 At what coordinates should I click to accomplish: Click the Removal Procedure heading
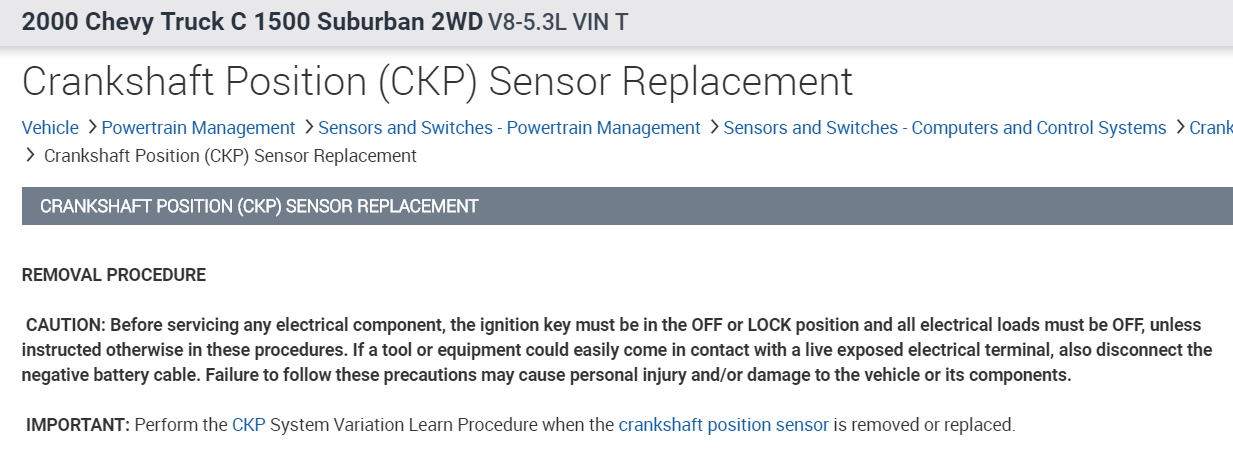tap(114, 275)
